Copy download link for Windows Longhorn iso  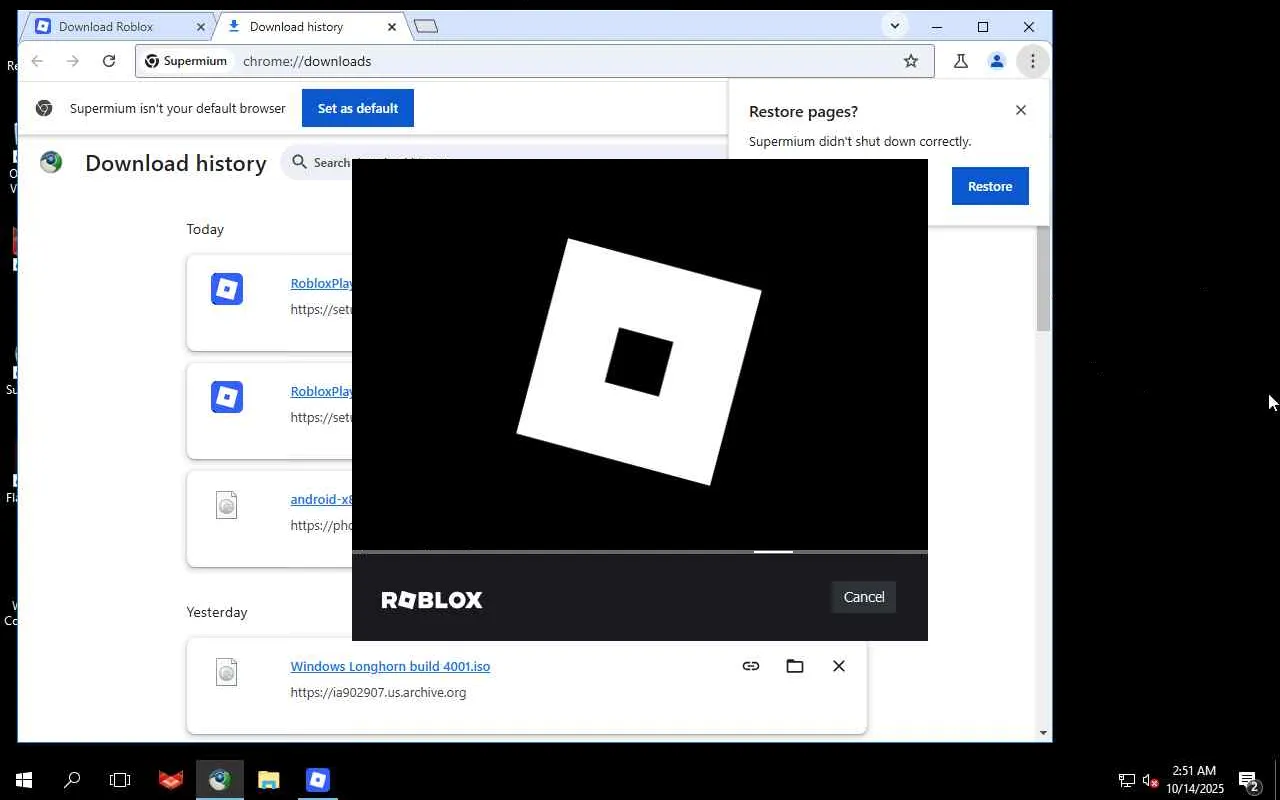tap(751, 666)
